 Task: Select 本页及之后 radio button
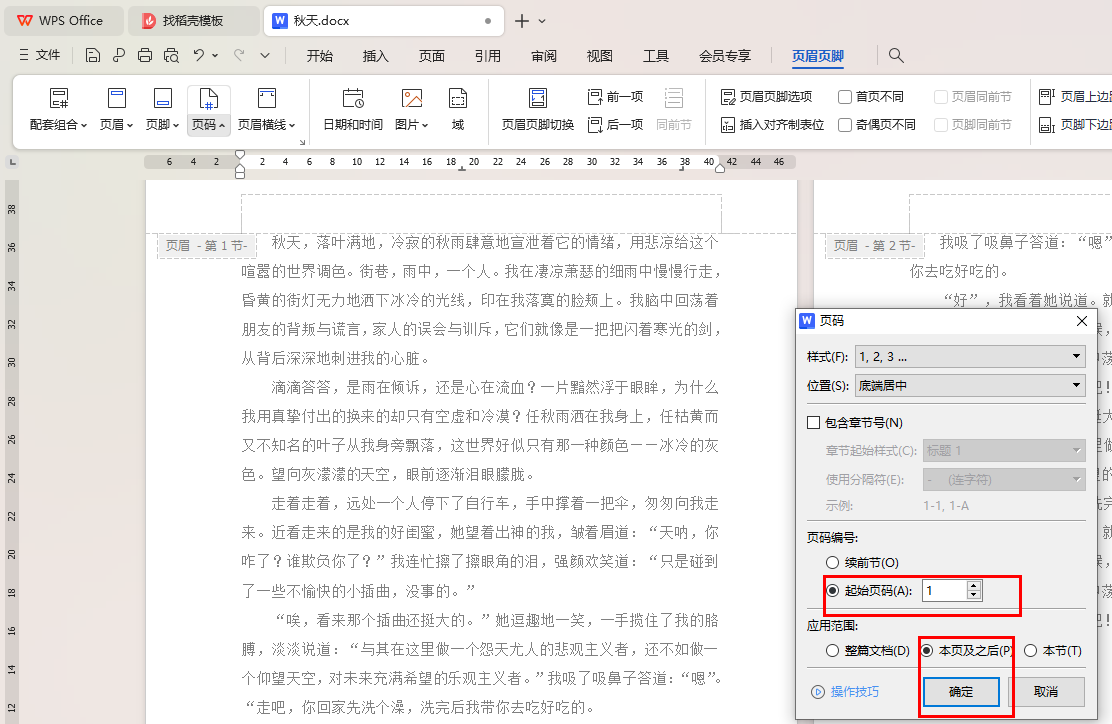927,650
